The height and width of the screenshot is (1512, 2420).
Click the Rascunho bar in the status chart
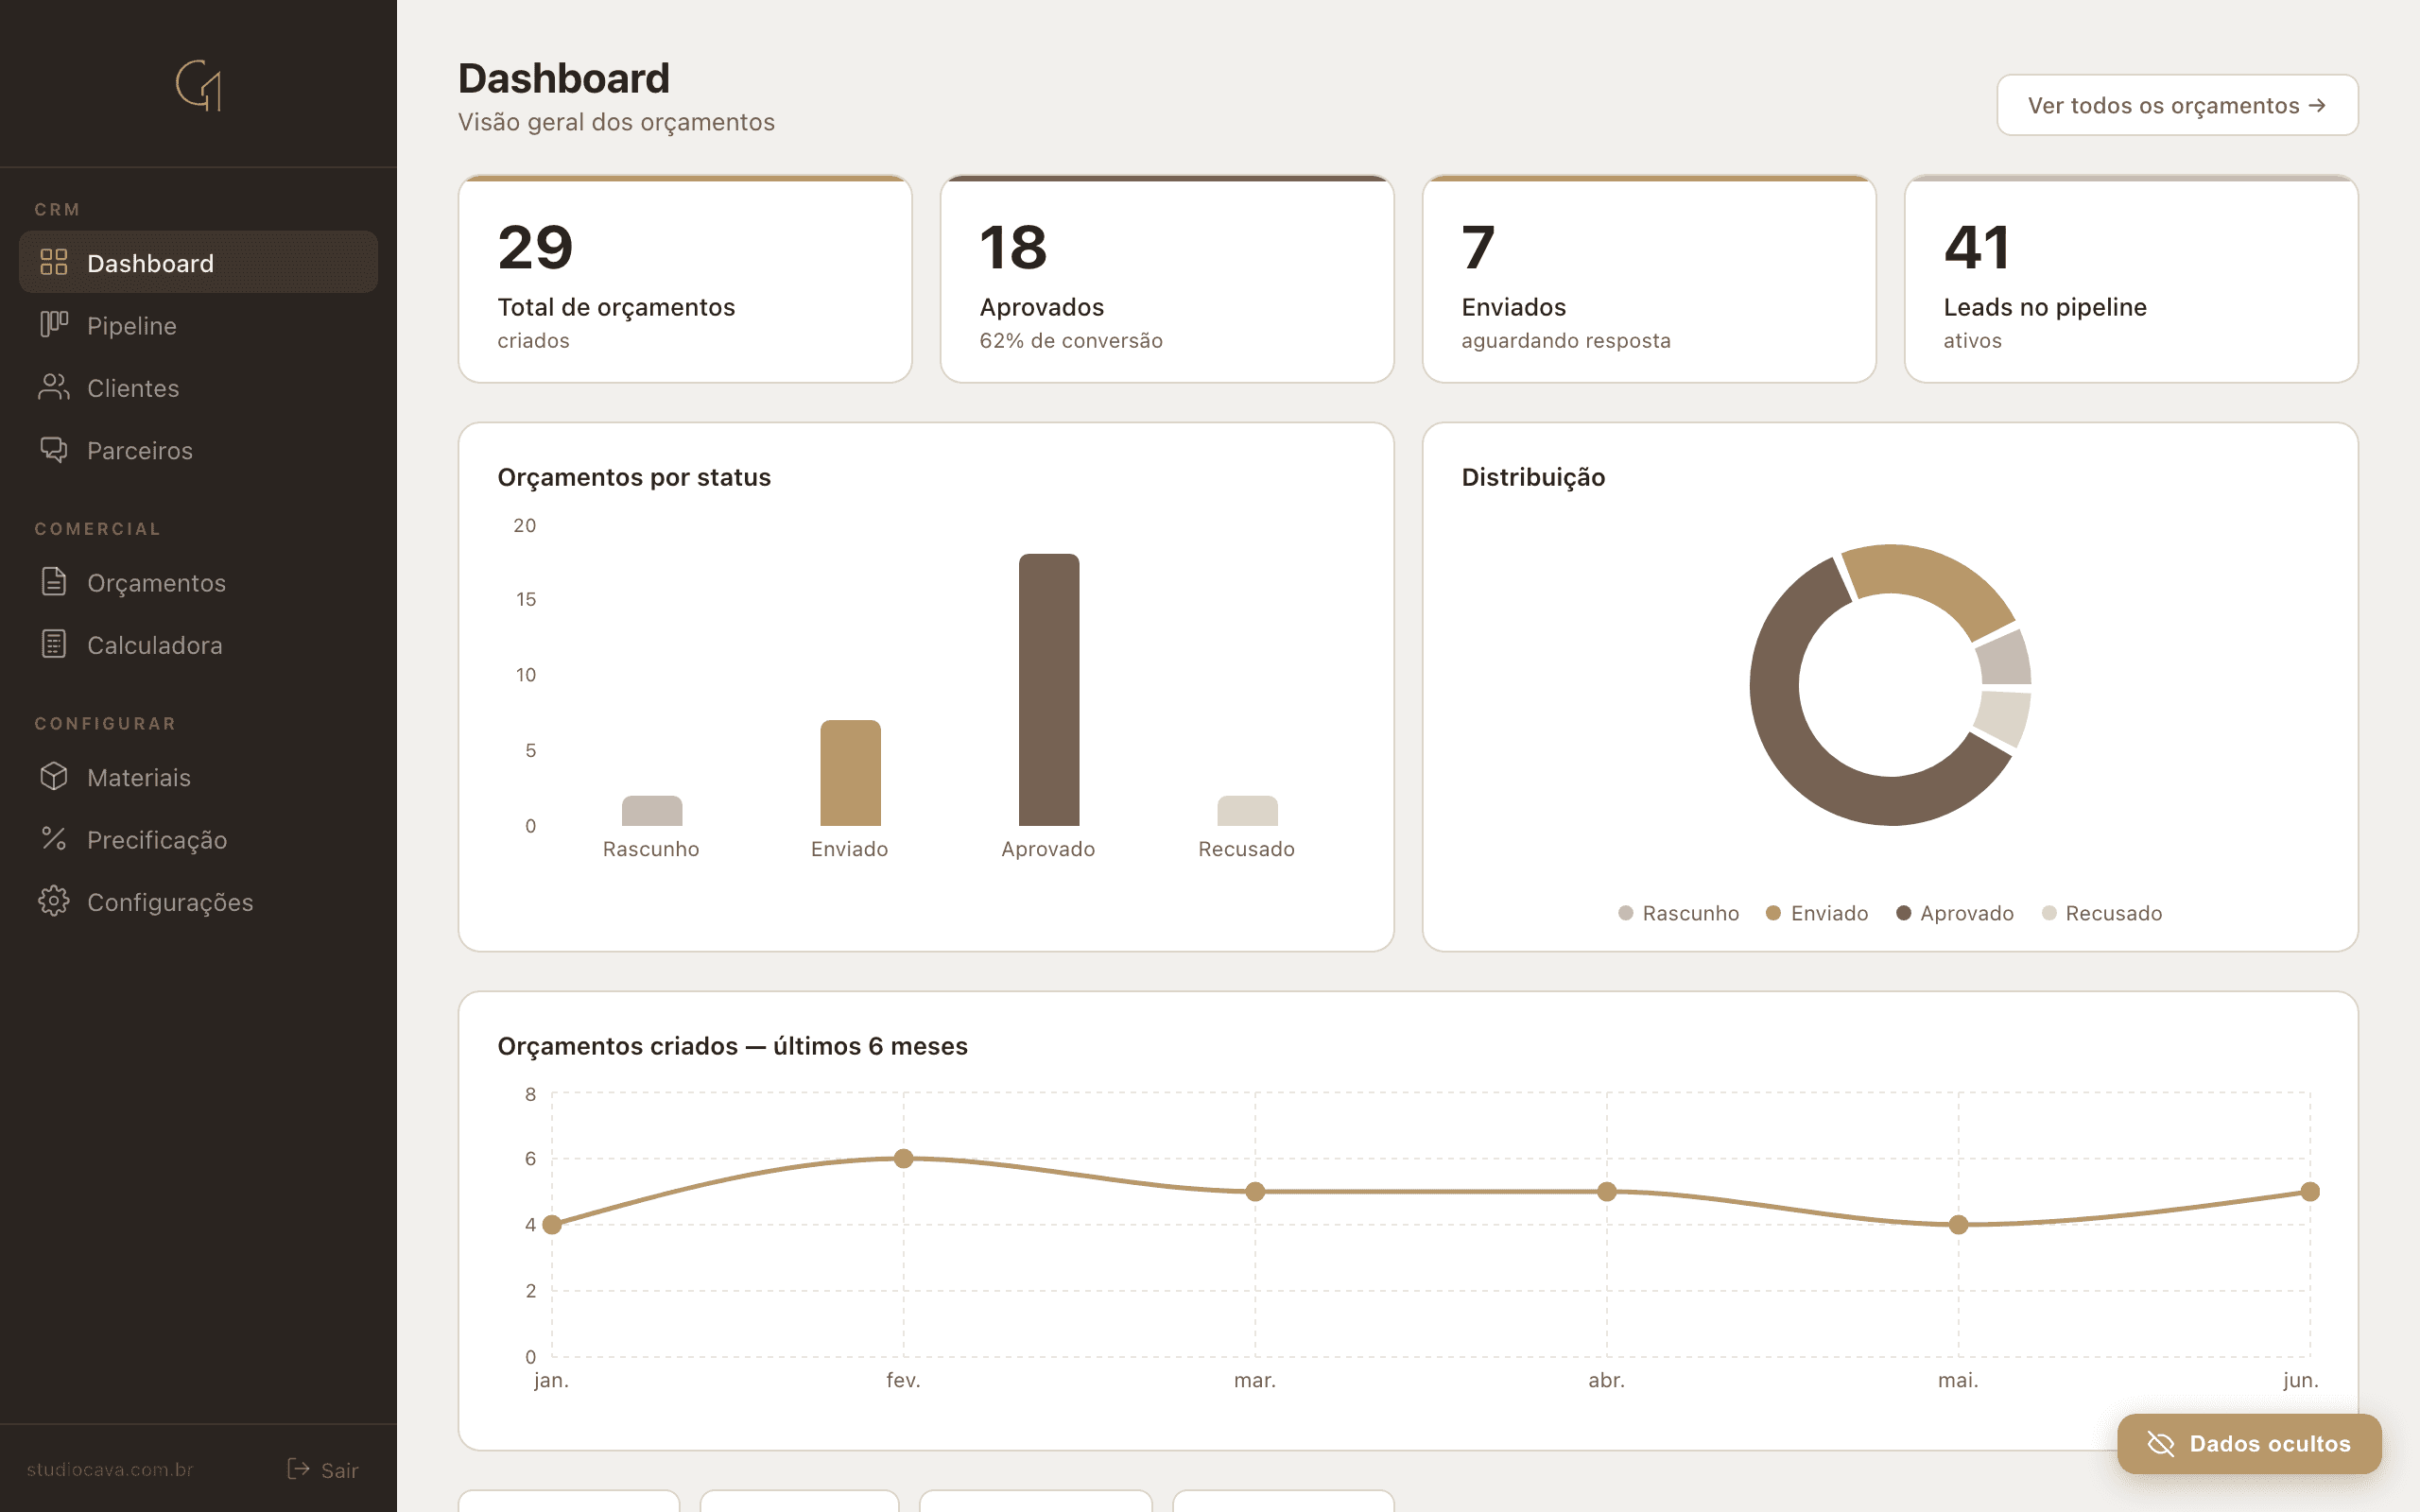coord(652,811)
